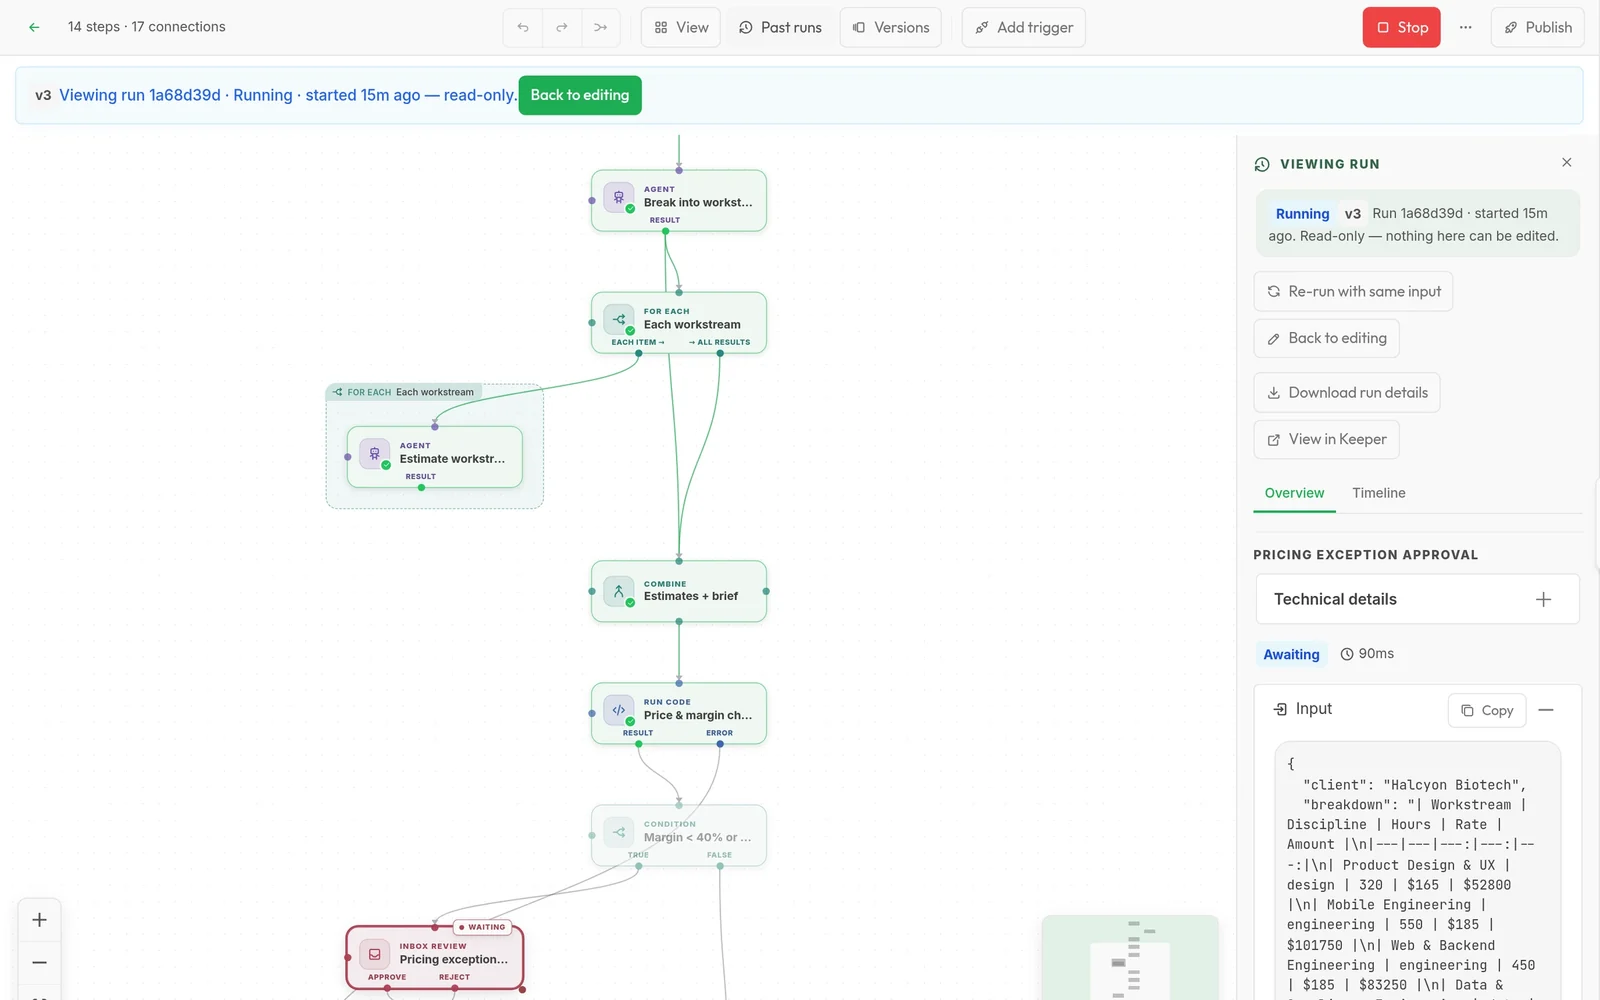
Task: Click the redo arrow in toolbar
Action: [562, 27]
